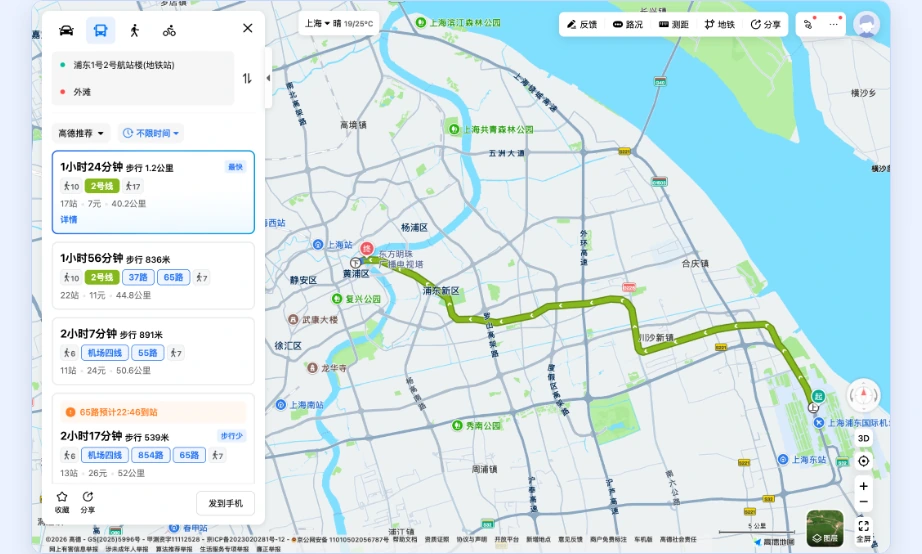Viewport: 922px width, 554px height.
Task: Open the route icon with red dot
Action: coord(809,24)
